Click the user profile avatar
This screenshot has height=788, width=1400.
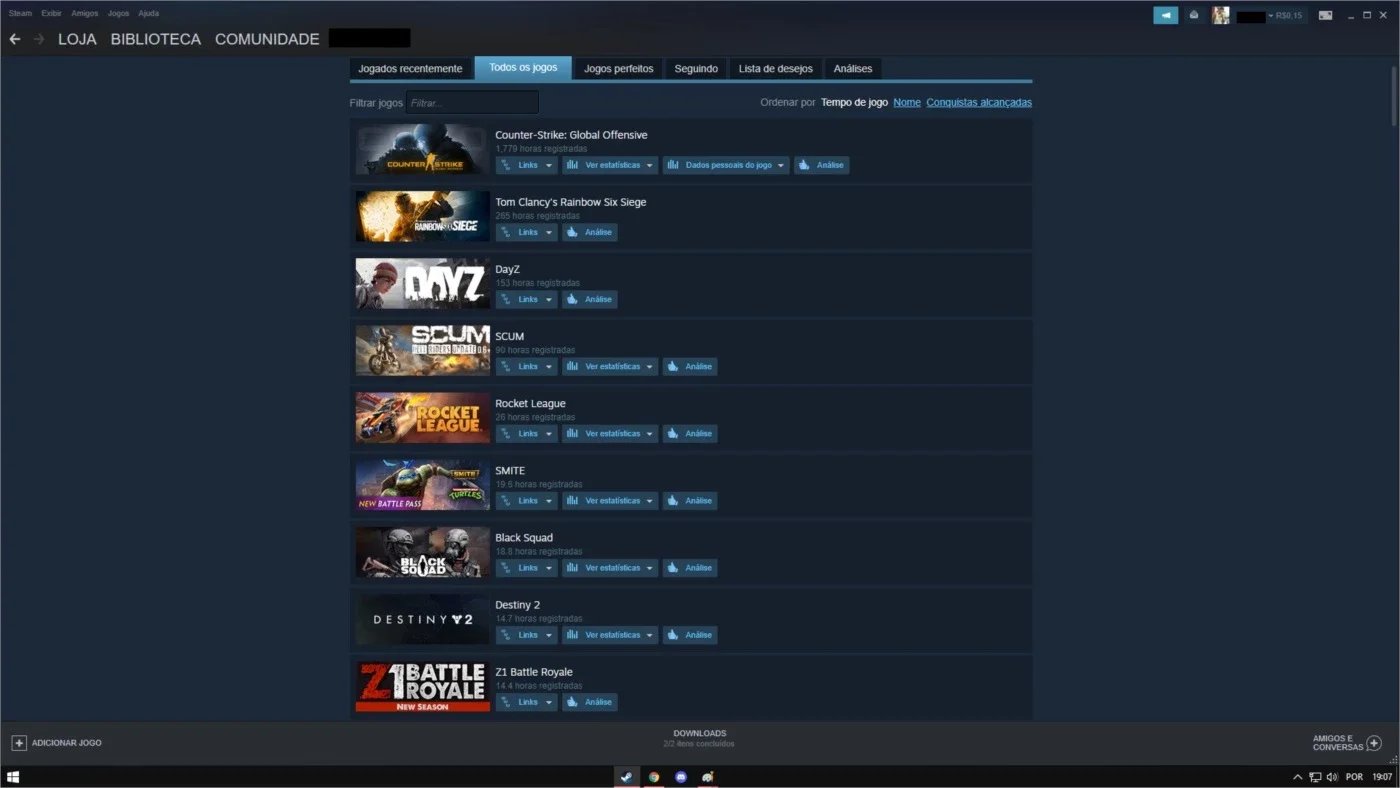(x=1220, y=15)
